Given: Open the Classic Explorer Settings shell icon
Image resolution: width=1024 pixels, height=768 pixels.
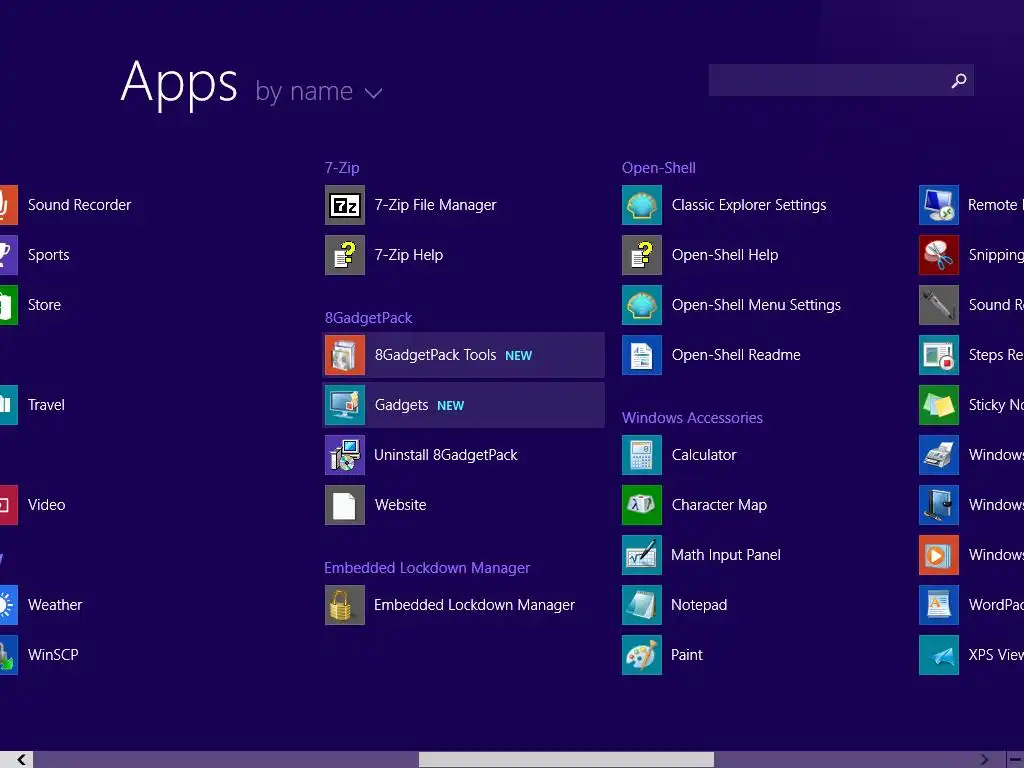Looking at the screenshot, I should (x=642, y=205).
